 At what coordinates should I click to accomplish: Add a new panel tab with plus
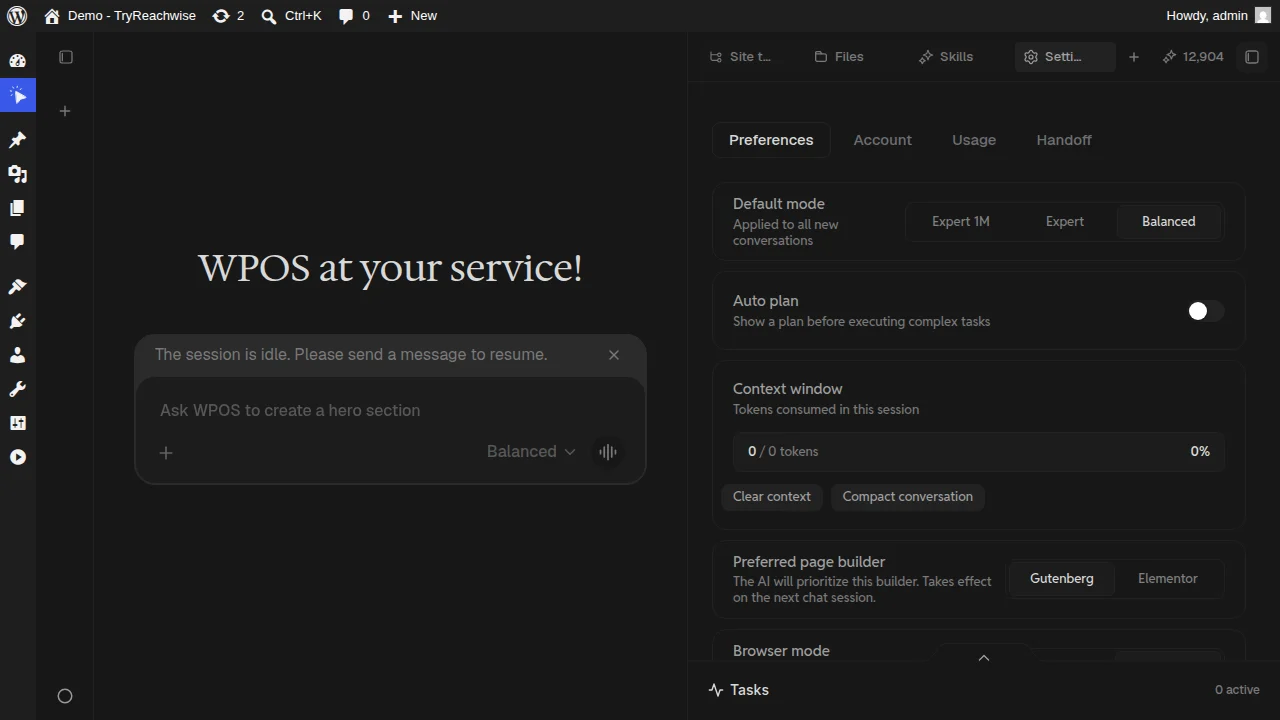click(1134, 57)
